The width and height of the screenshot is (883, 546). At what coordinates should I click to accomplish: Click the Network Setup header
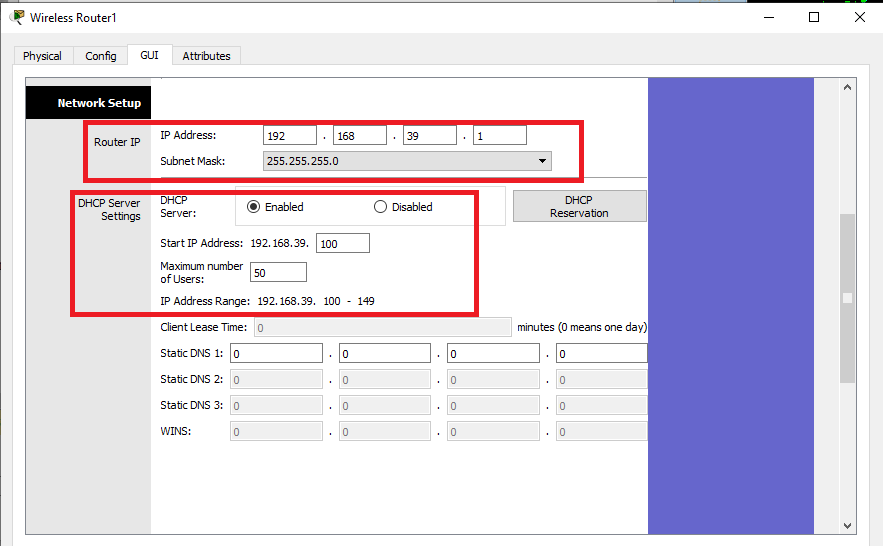click(x=88, y=102)
